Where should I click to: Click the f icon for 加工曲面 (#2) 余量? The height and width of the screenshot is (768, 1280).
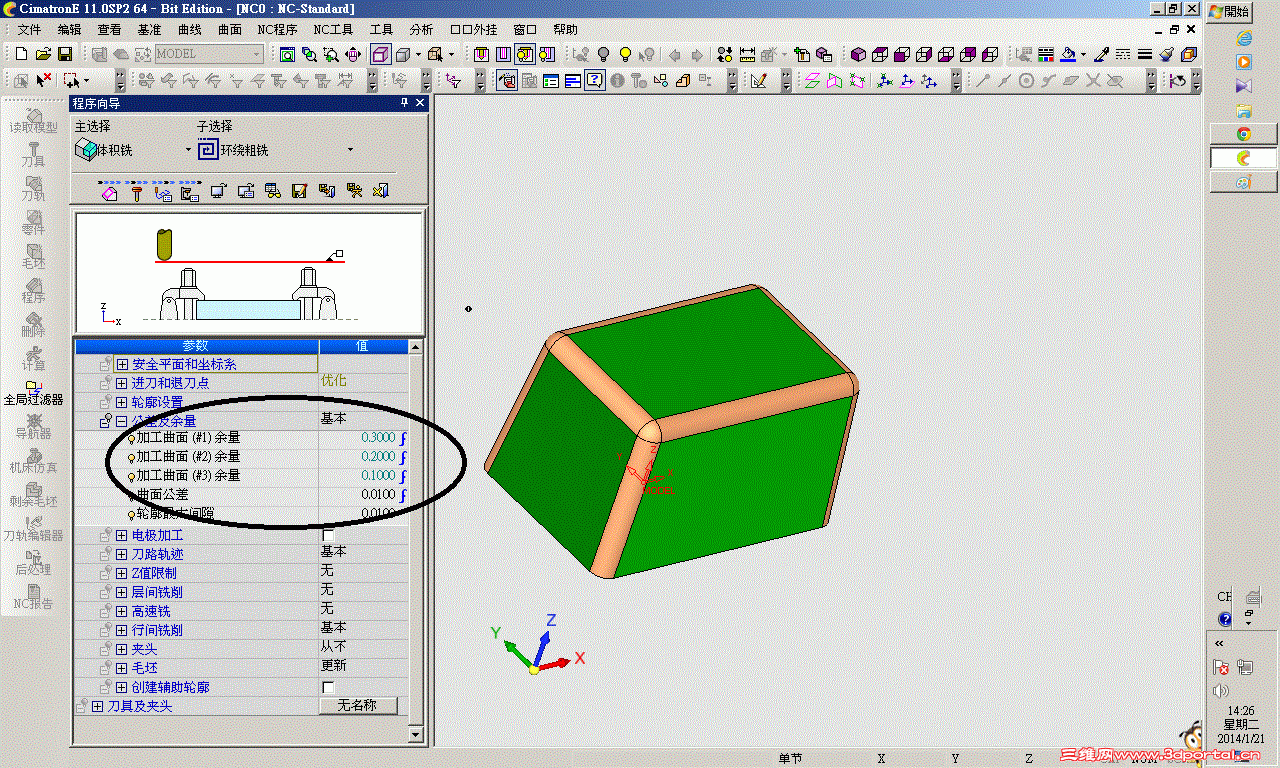403,457
